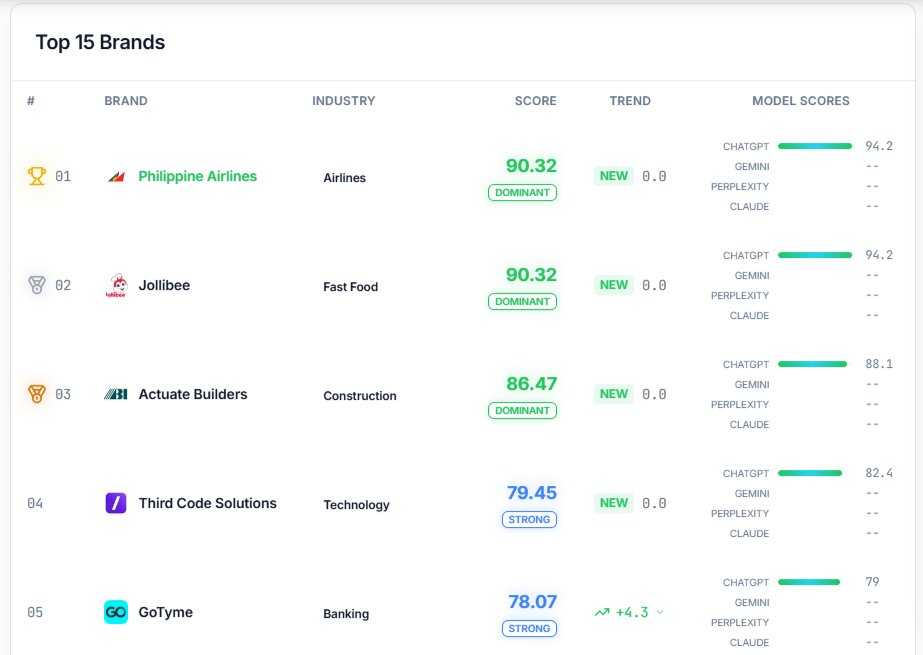The image size is (923, 655).
Task: Click the MODEL SCORES column header
Action: pos(801,101)
